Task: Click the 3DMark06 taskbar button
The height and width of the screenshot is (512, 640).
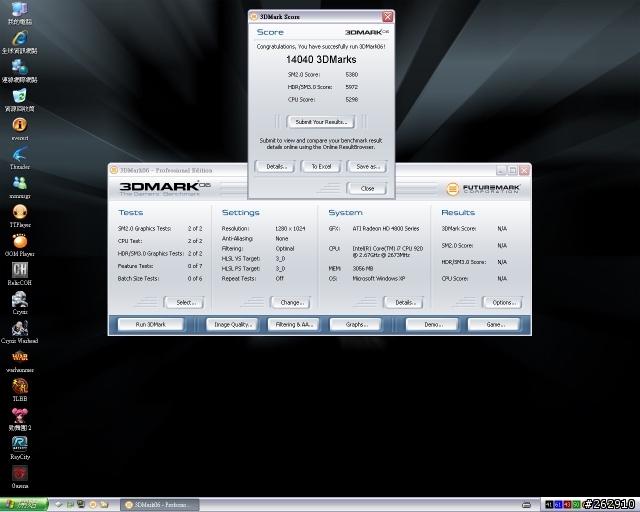Action: pos(160,505)
